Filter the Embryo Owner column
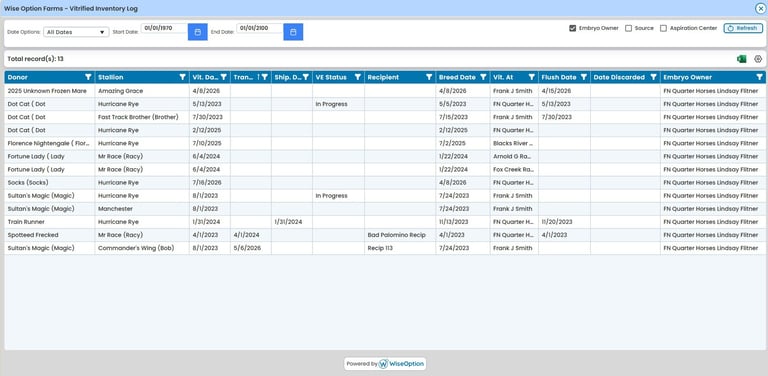The height and width of the screenshot is (376, 768). click(x=759, y=77)
